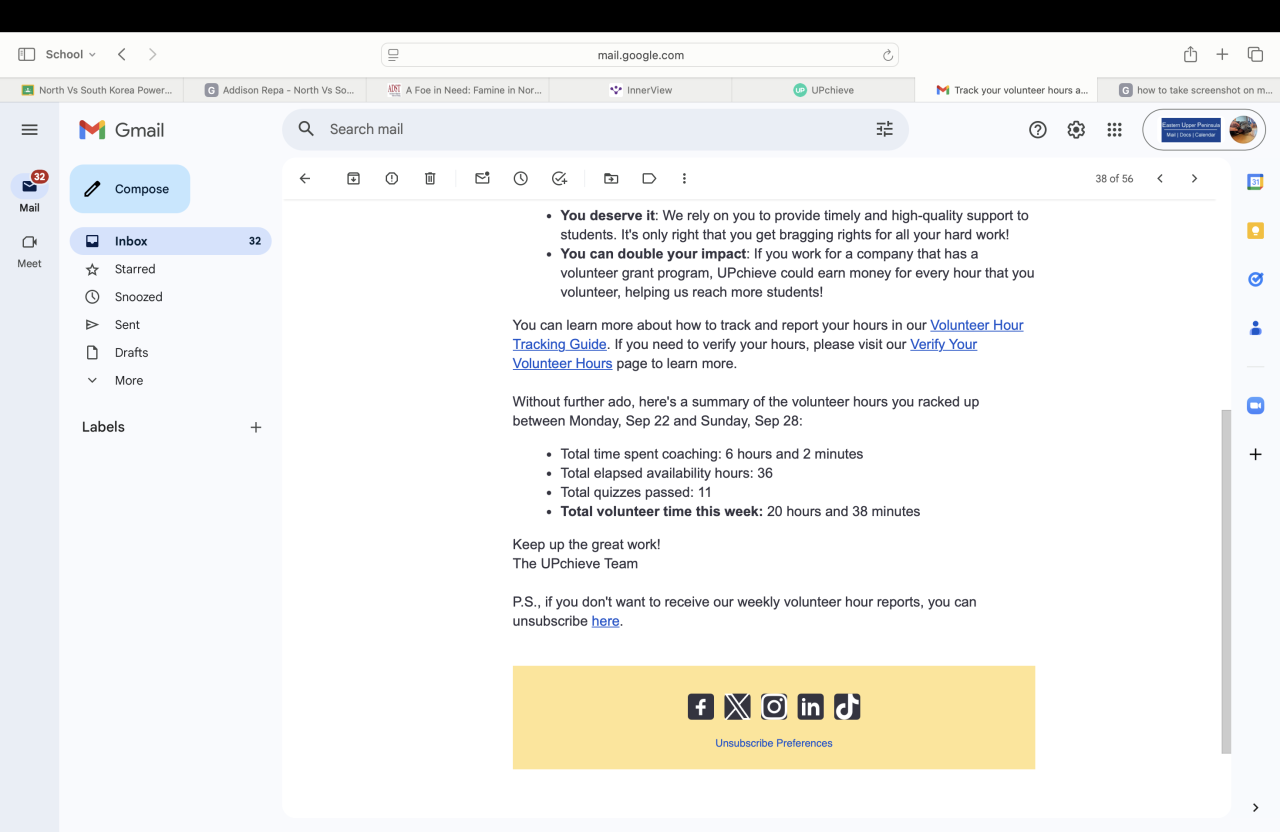
Task: Show Safari tab overview
Action: pyautogui.click(x=1255, y=54)
